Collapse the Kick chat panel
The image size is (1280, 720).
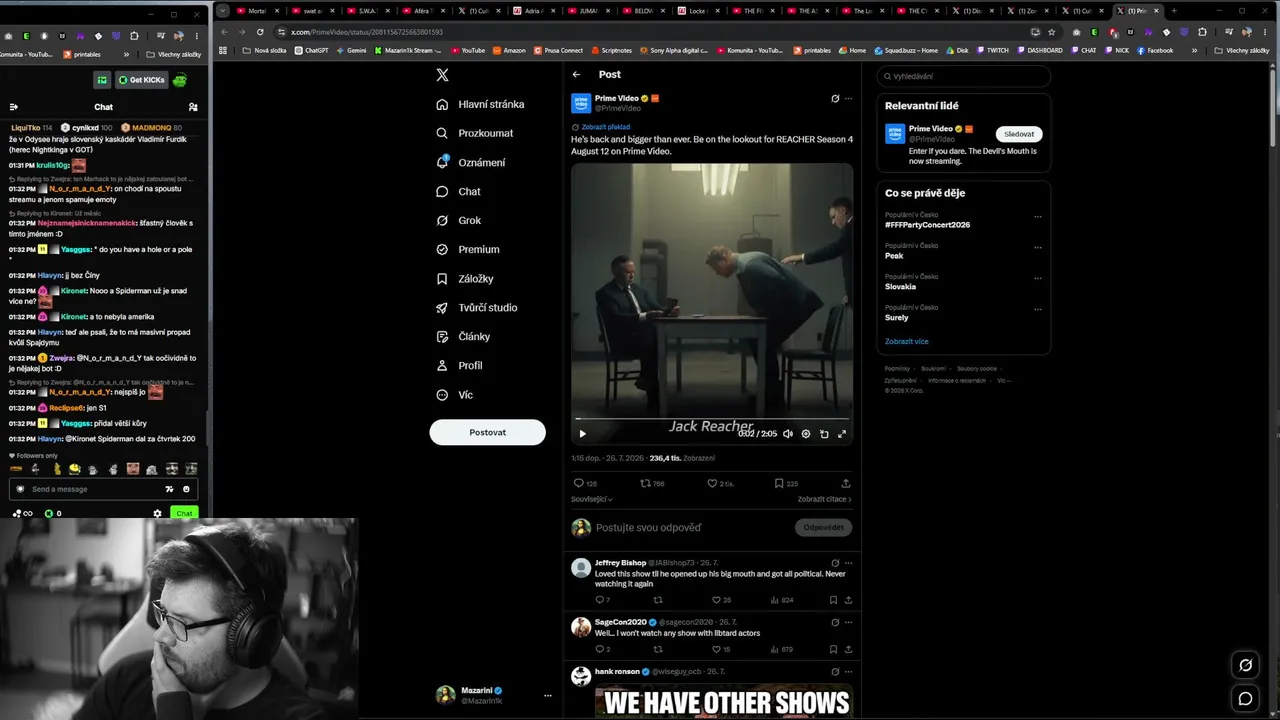(x=14, y=107)
